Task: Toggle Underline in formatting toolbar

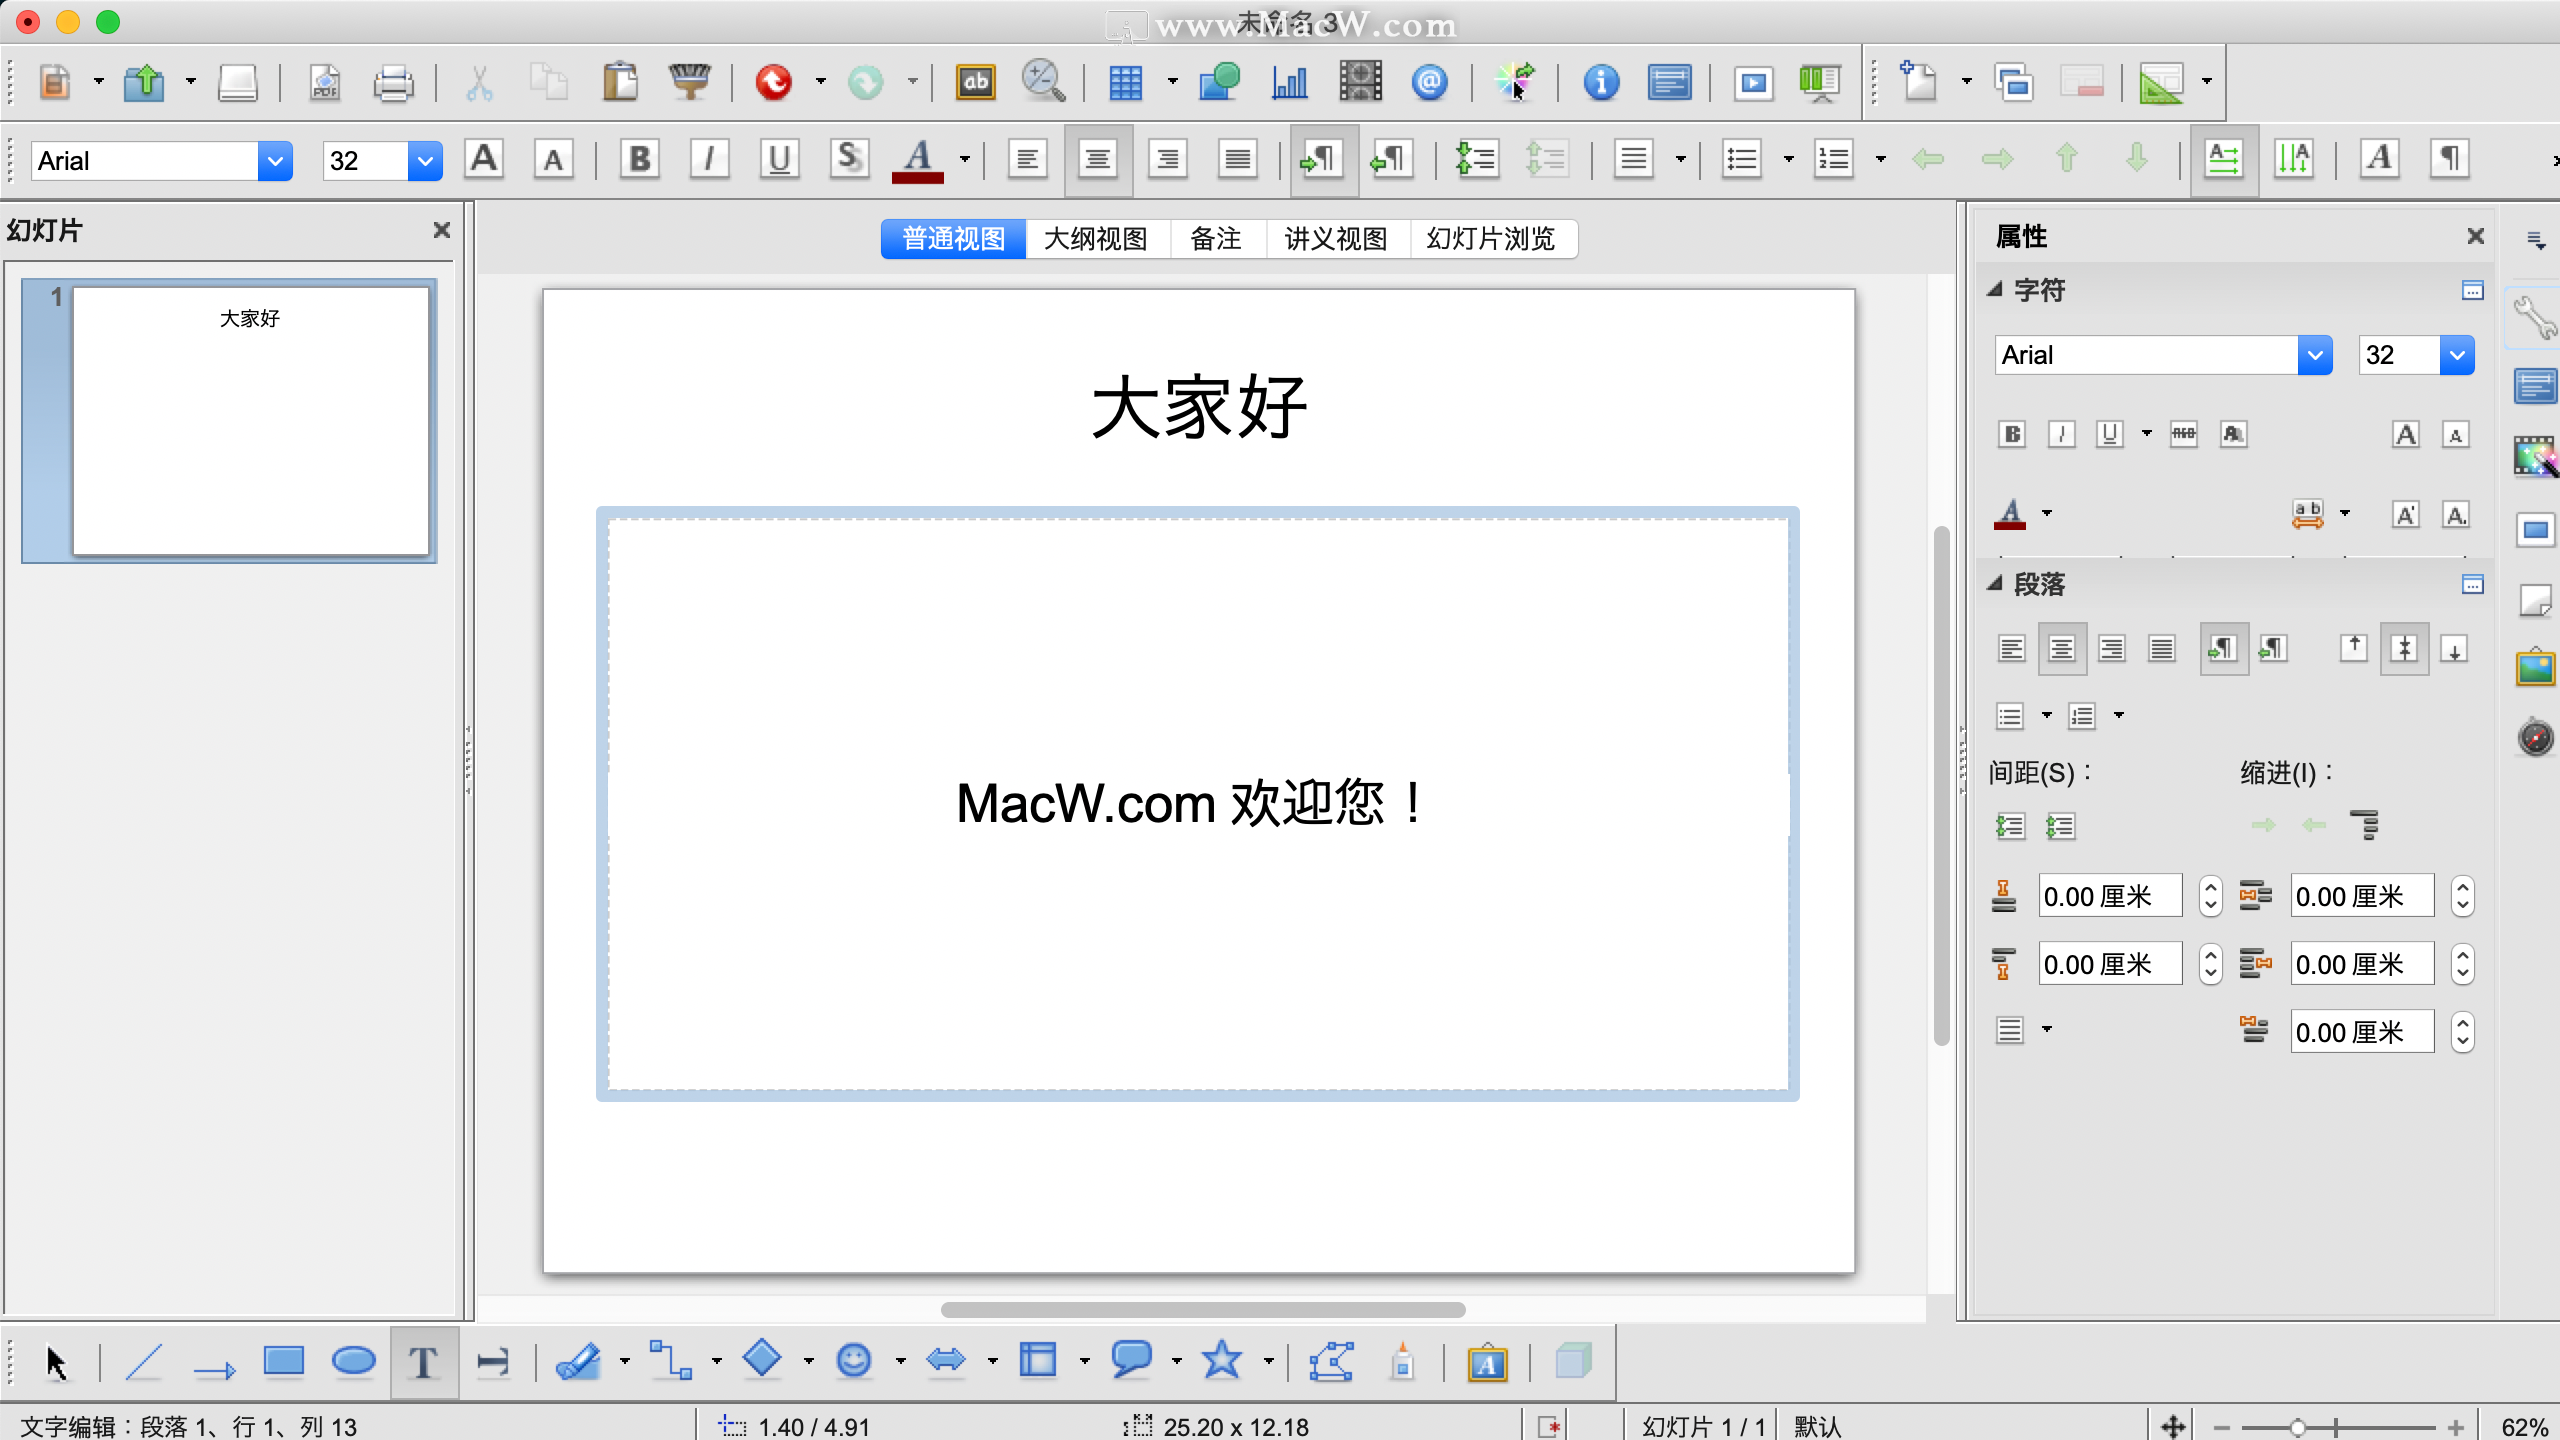Action: pyautogui.click(x=779, y=159)
